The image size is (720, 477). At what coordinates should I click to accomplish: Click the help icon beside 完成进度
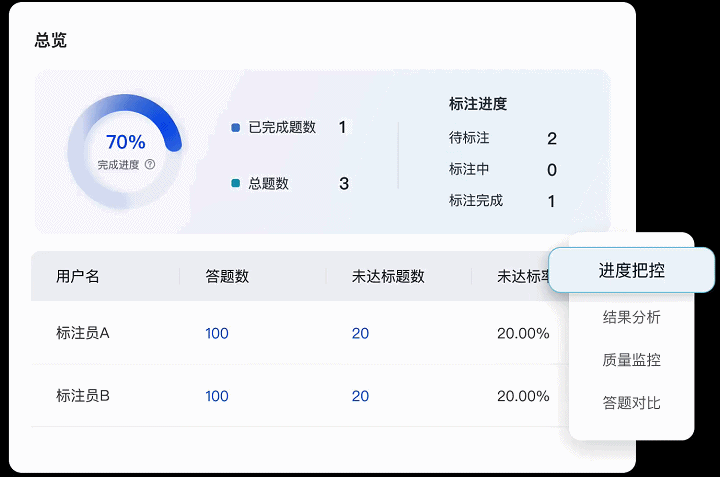click(x=150, y=164)
